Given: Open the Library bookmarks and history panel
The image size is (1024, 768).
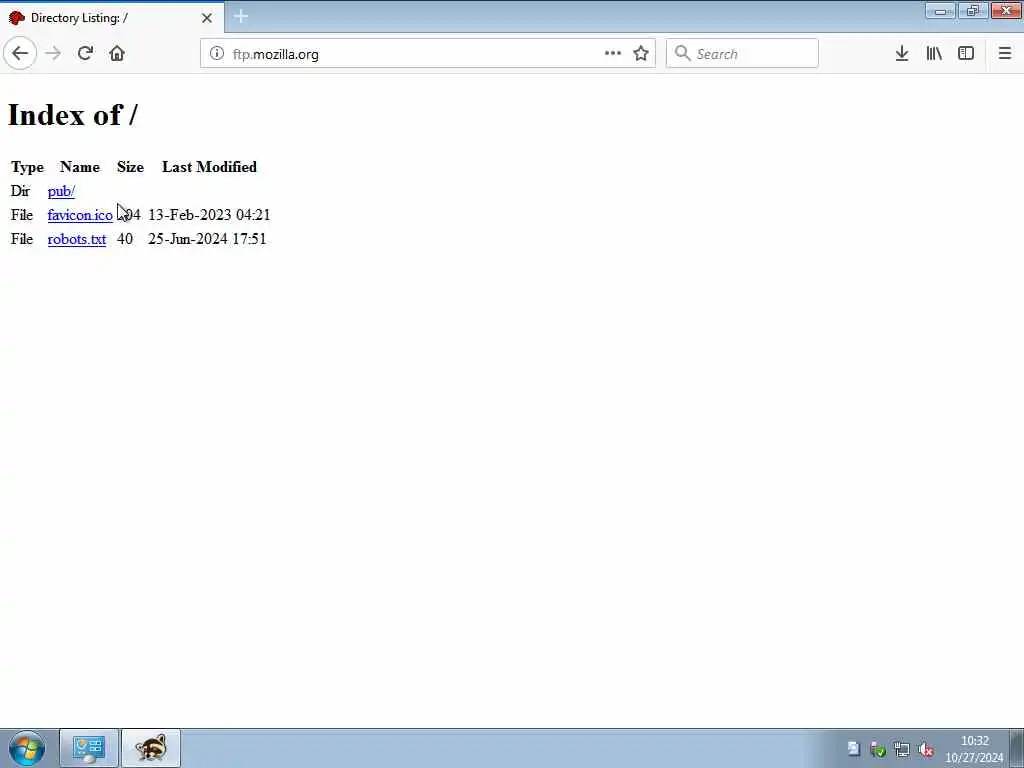Looking at the screenshot, I should pyautogui.click(x=934, y=54).
